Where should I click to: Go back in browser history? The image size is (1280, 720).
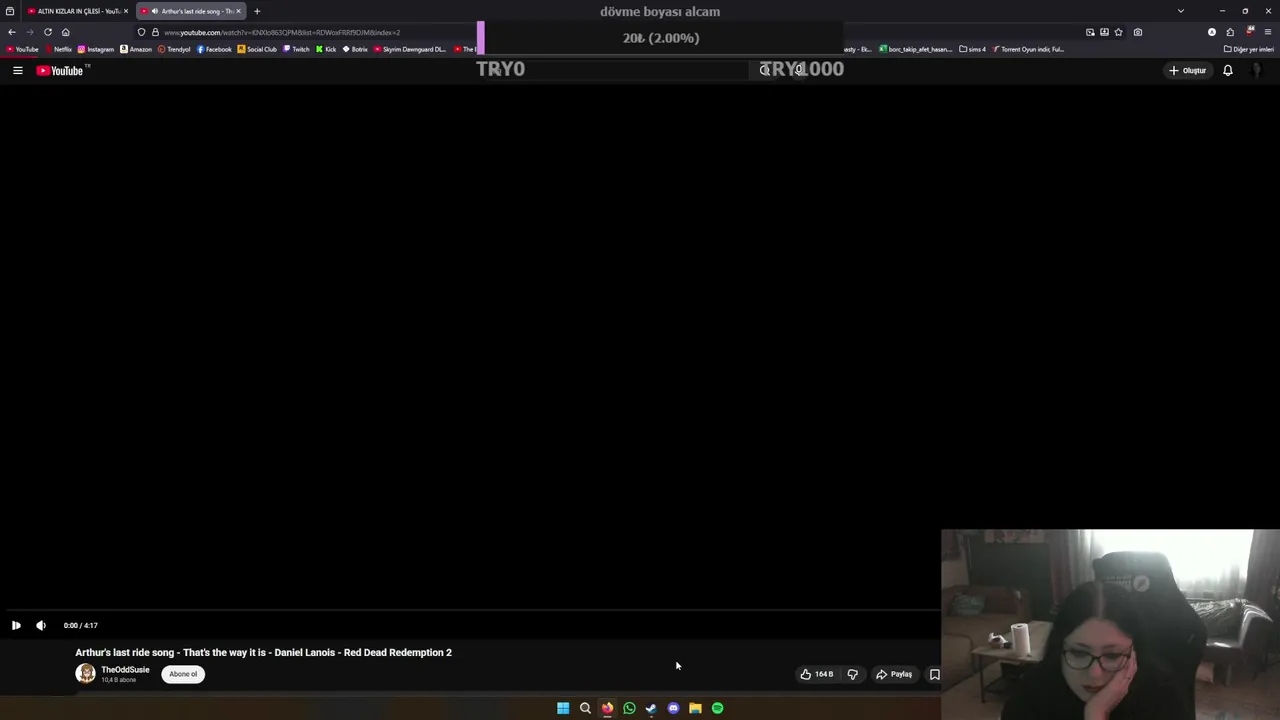click(x=12, y=32)
